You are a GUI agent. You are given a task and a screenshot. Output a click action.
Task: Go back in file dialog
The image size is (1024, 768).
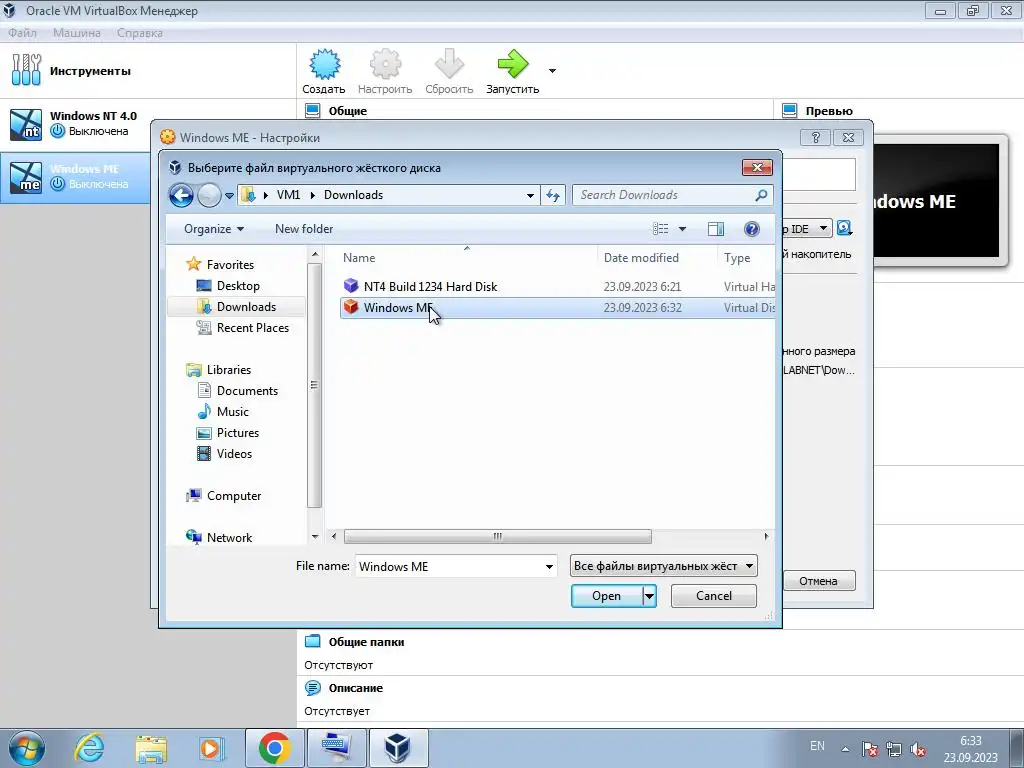click(181, 195)
